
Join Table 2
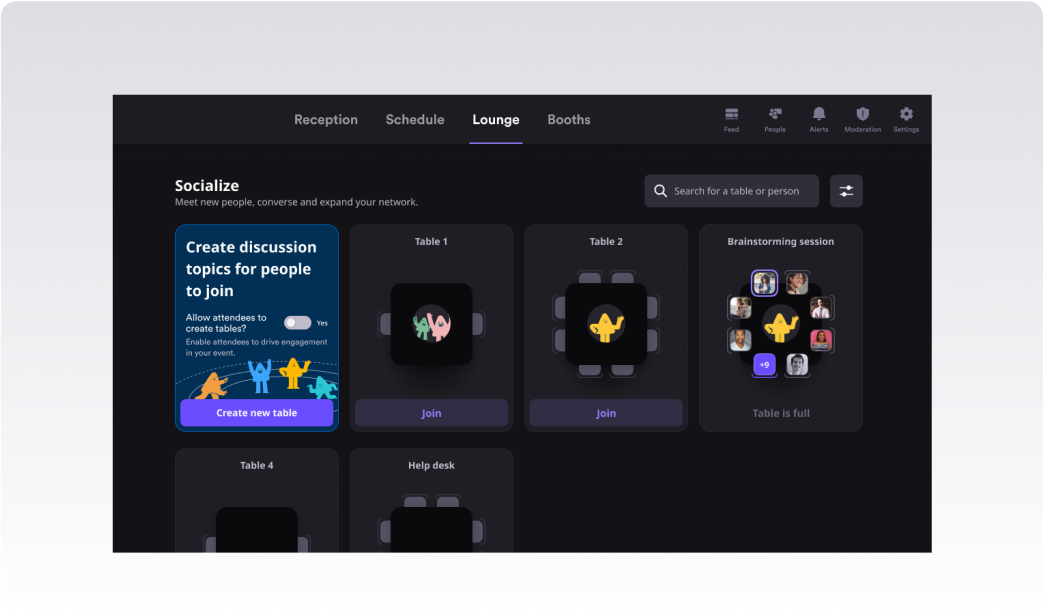coord(606,413)
